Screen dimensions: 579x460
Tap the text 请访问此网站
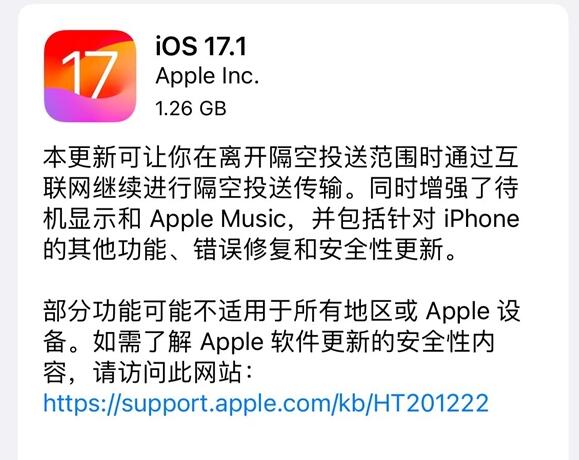[x=167, y=373]
